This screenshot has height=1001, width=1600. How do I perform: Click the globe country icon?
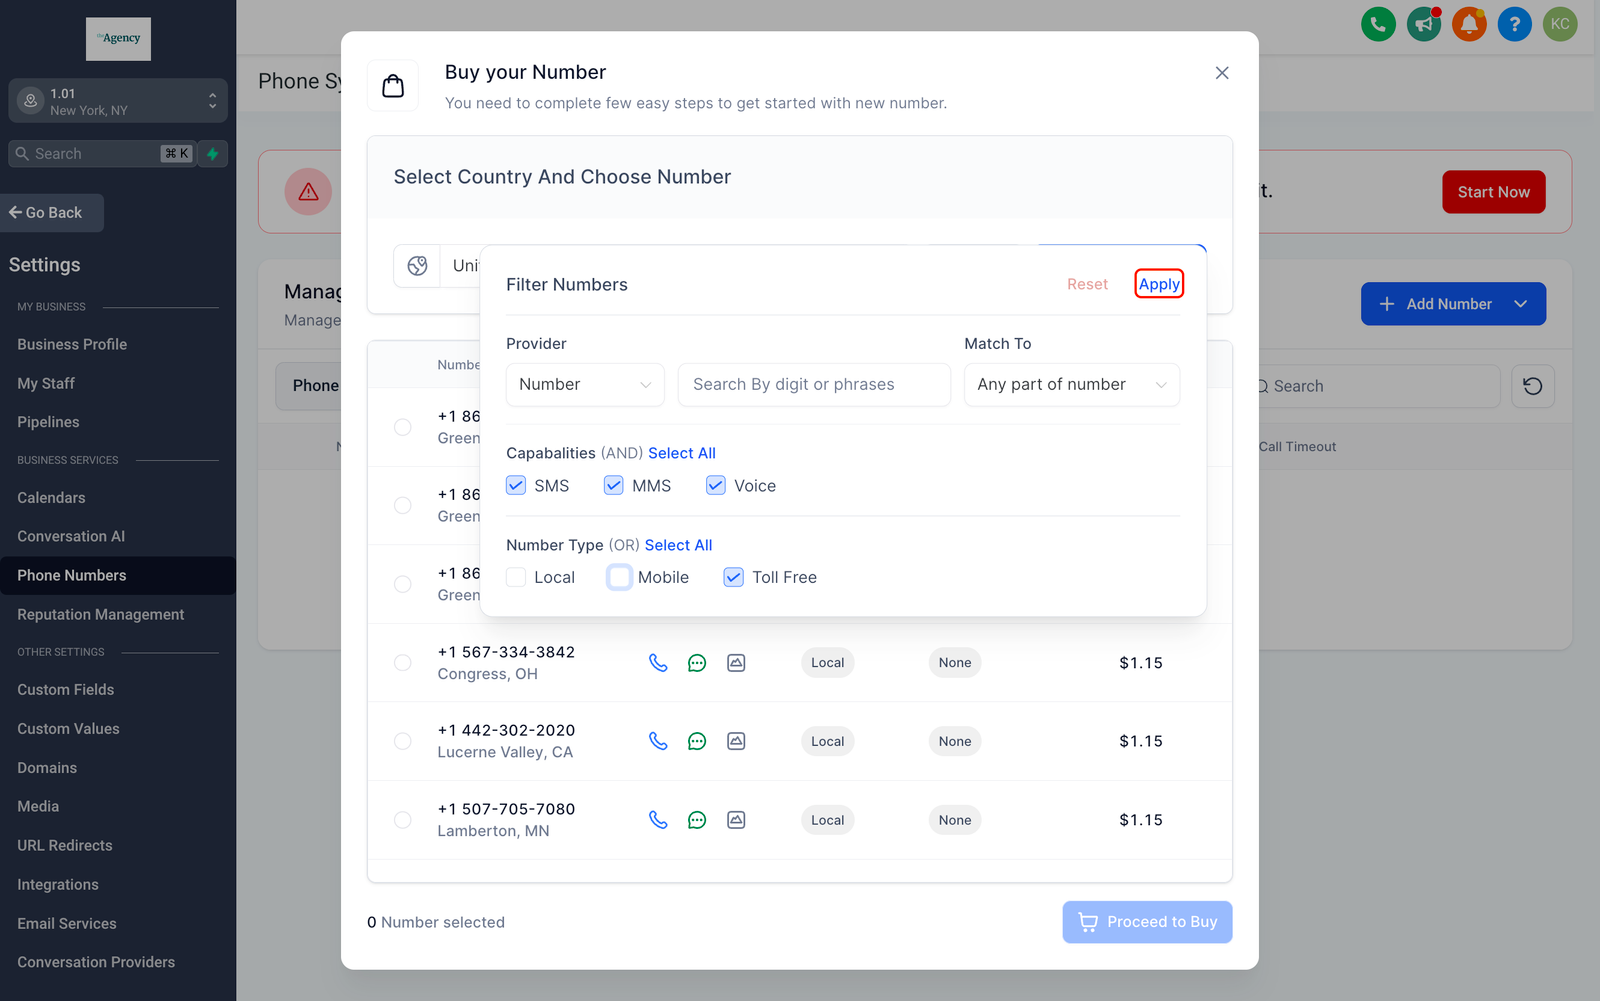pos(417,266)
